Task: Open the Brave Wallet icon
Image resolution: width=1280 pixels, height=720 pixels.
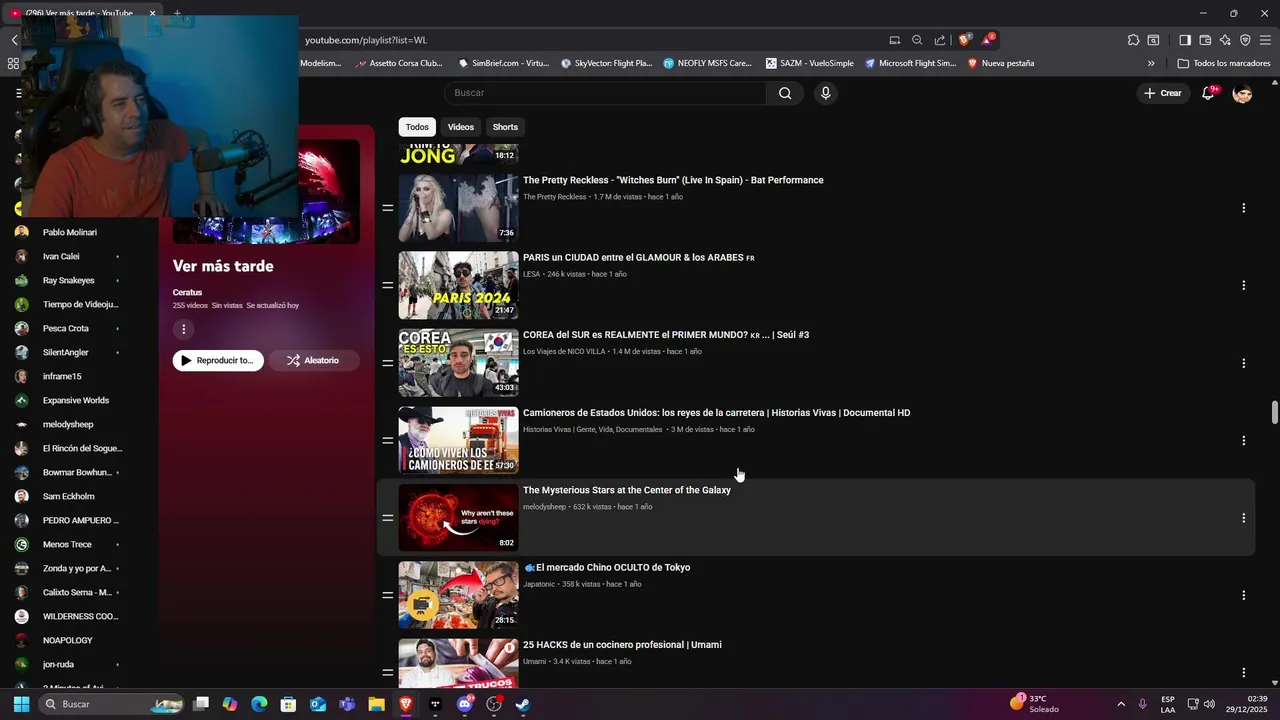Action: 1205,40
